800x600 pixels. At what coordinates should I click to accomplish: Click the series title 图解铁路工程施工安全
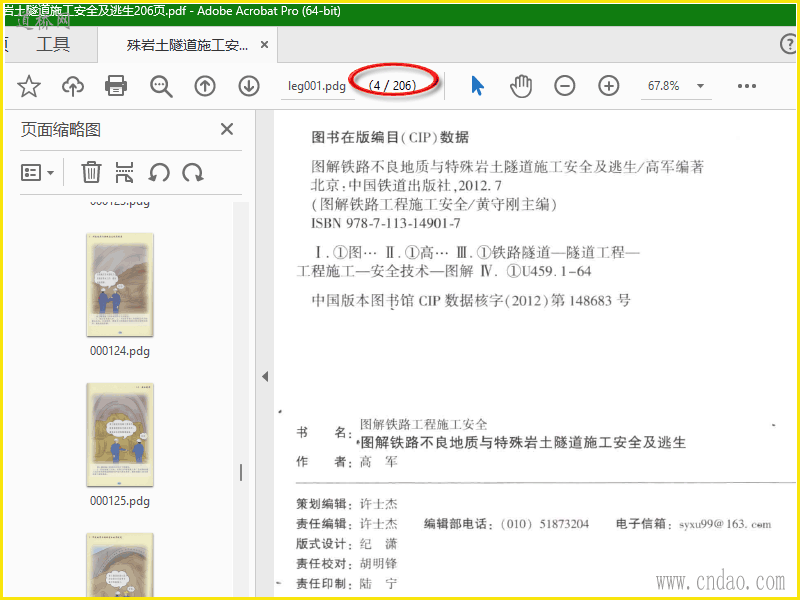(423, 424)
